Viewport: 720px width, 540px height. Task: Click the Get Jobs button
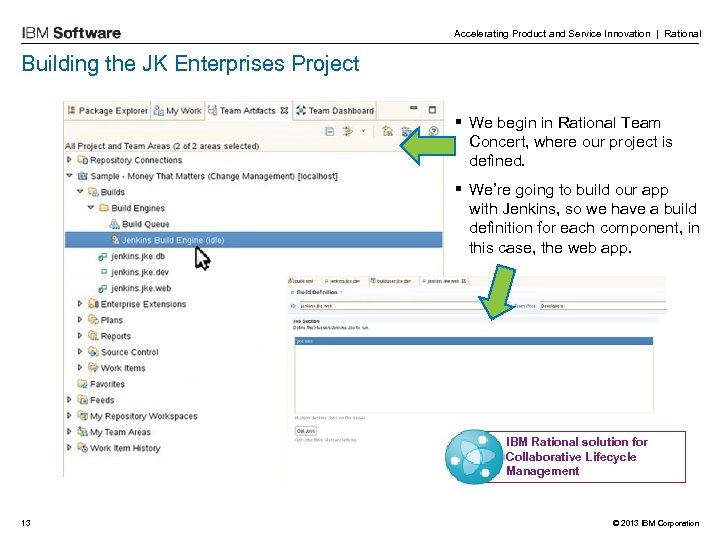(306, 431)
